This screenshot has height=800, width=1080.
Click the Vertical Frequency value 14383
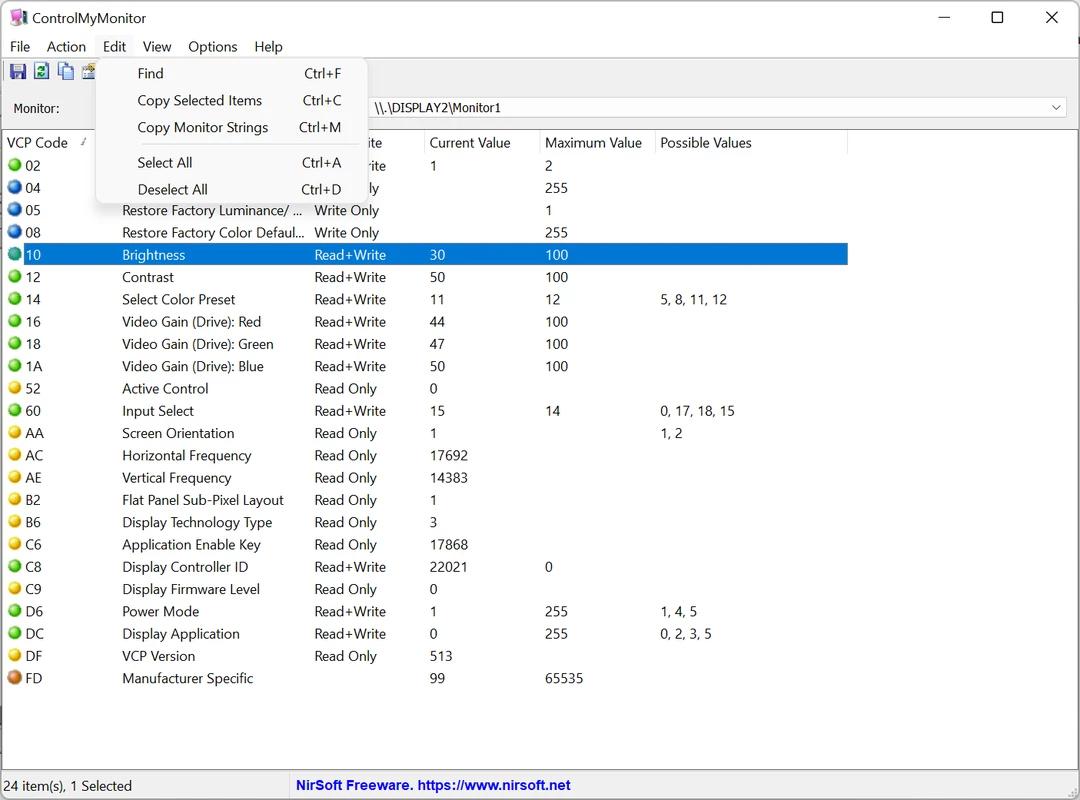coord(449,478)
